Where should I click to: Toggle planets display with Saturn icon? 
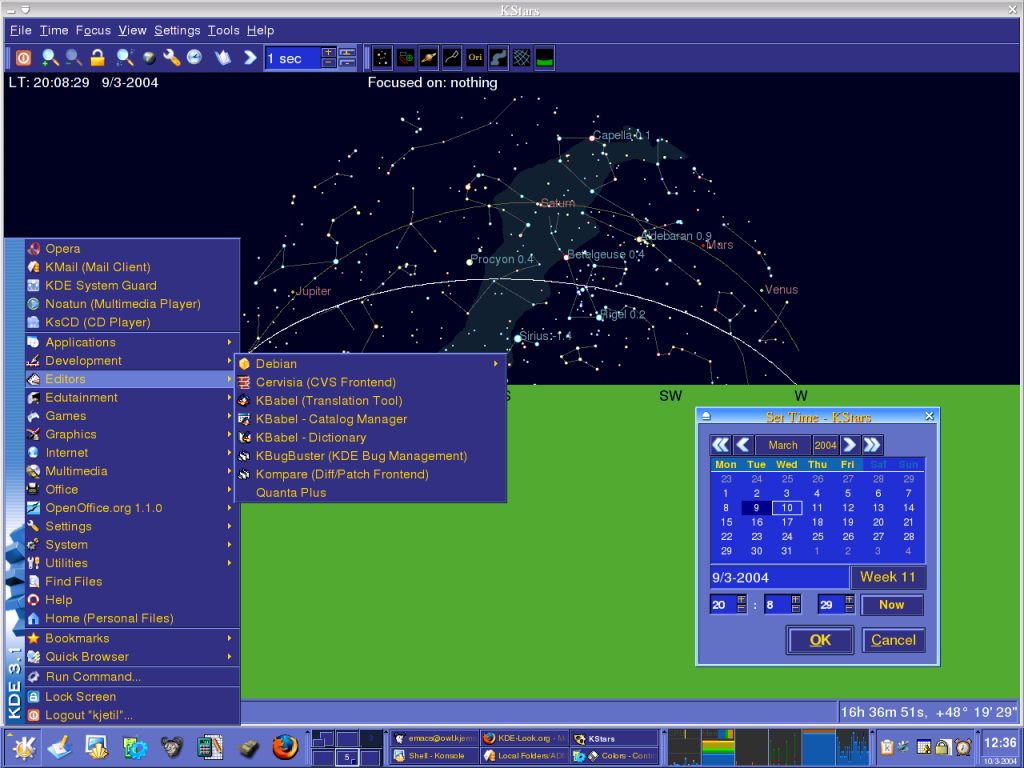(428, 58)
